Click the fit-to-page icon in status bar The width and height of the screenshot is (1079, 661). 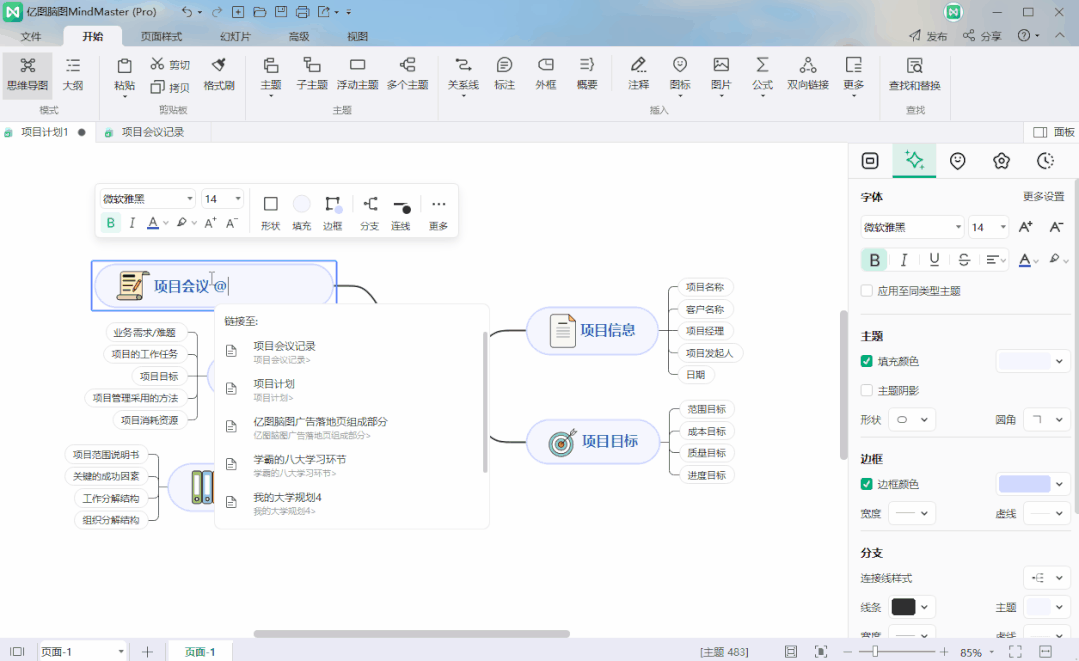pos(820,651)
